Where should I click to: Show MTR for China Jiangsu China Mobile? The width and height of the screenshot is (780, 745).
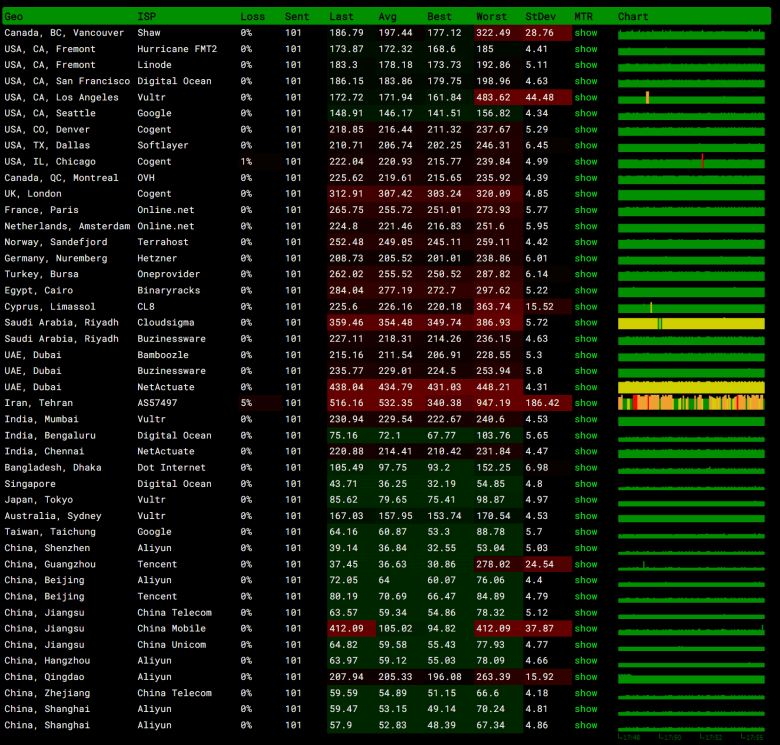pyautogui.click(x=585, y=629)
